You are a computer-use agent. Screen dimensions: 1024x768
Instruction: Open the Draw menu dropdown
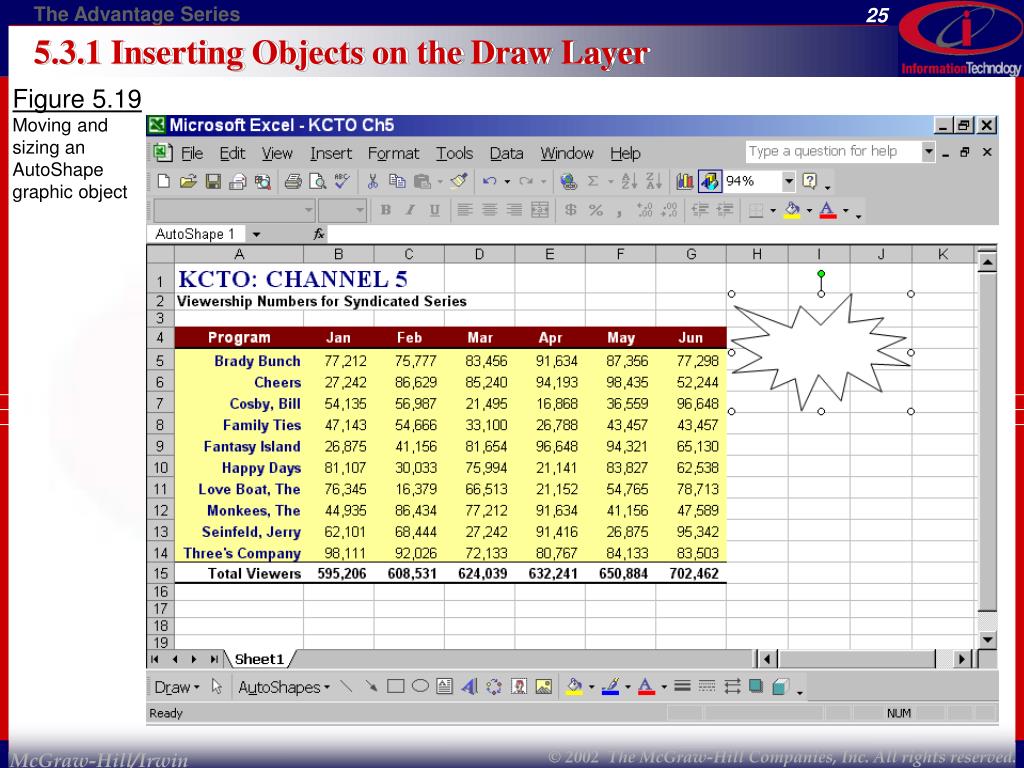click(176, 687)
